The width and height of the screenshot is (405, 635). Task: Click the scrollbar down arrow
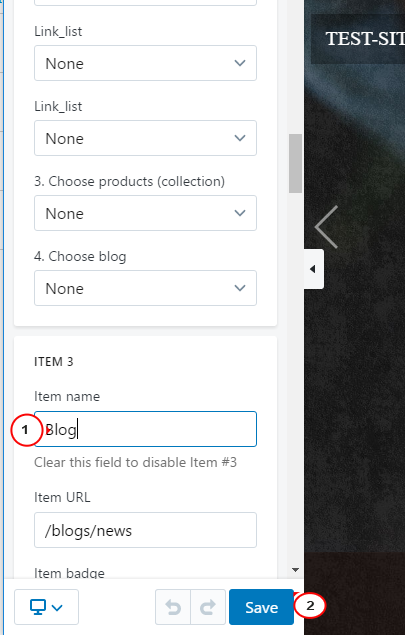point(295,570)
